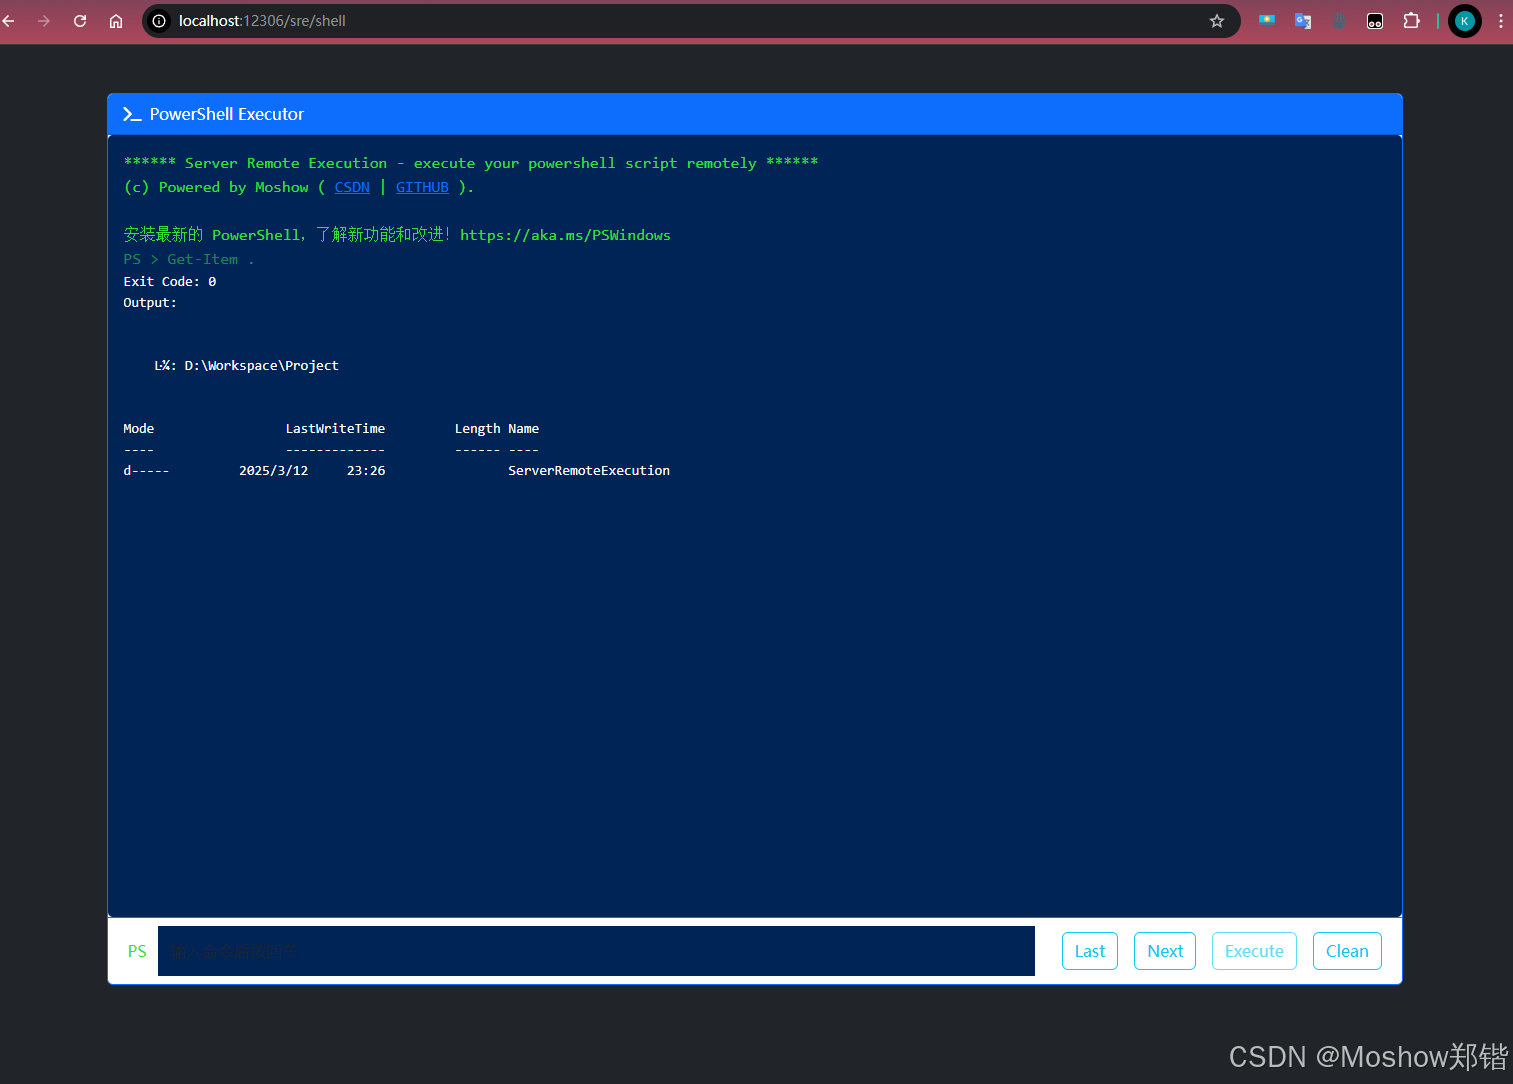This screenshot has height=1084, width=1513.
Task: Click the 'Output:' label
Action: click(x=150, y=303)
